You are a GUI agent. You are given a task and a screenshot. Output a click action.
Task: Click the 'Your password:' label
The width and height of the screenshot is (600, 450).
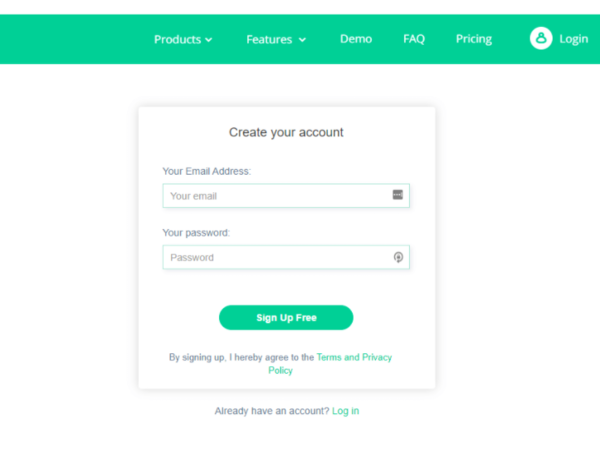pos(196,233)
